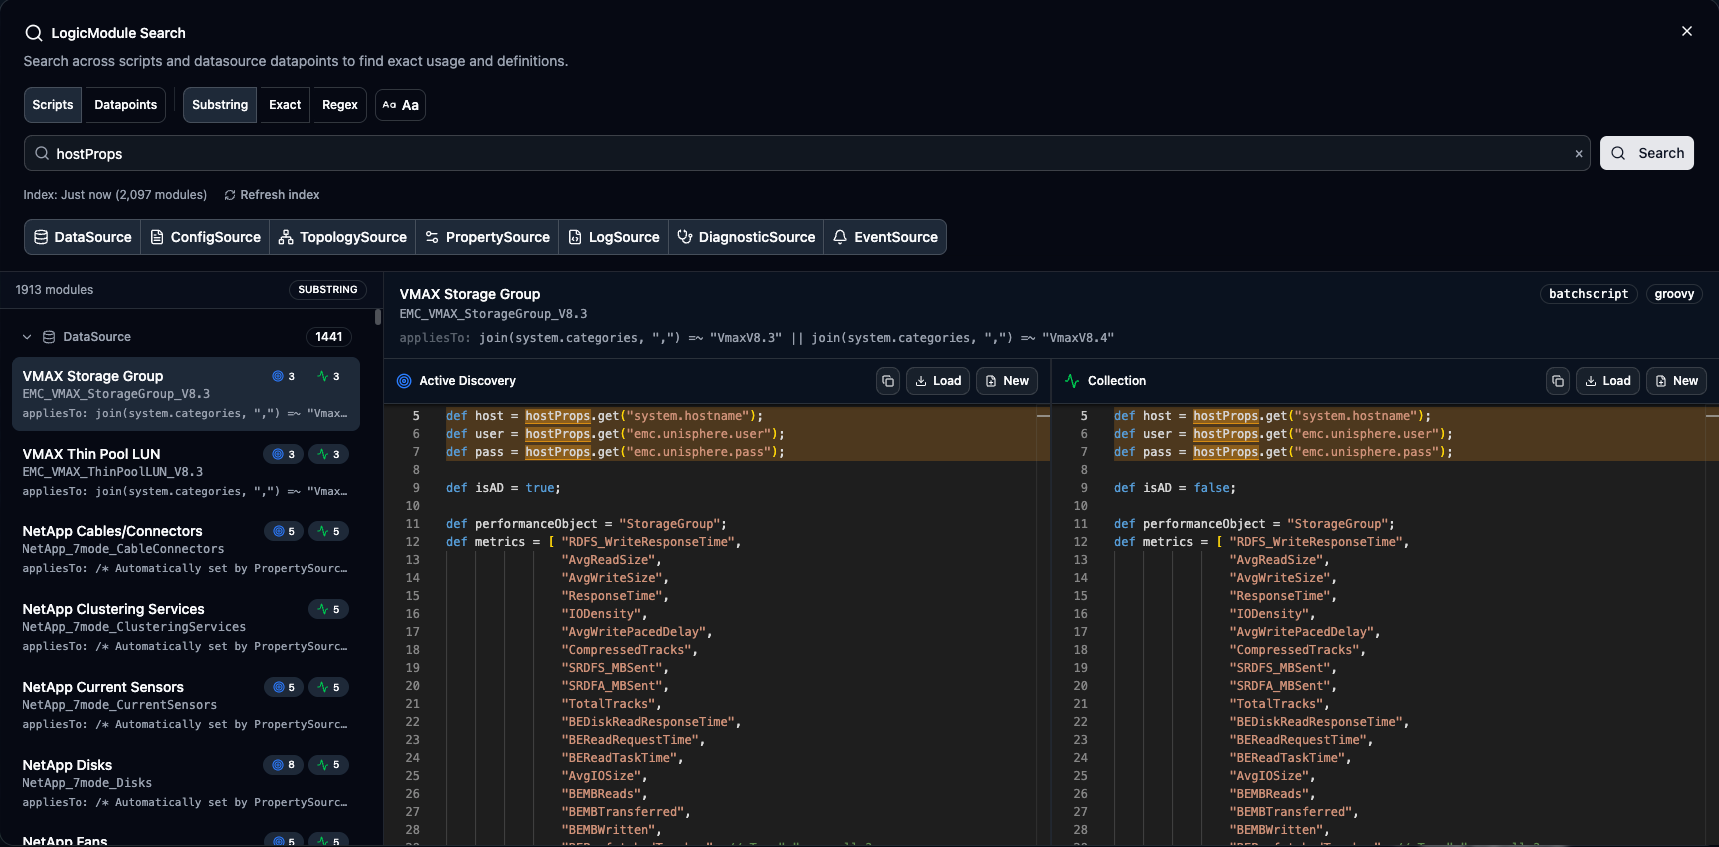Open the NetApp Disks result
Image resolution: width=1719 pixels, height=847 pixels.
pos(186,783)
